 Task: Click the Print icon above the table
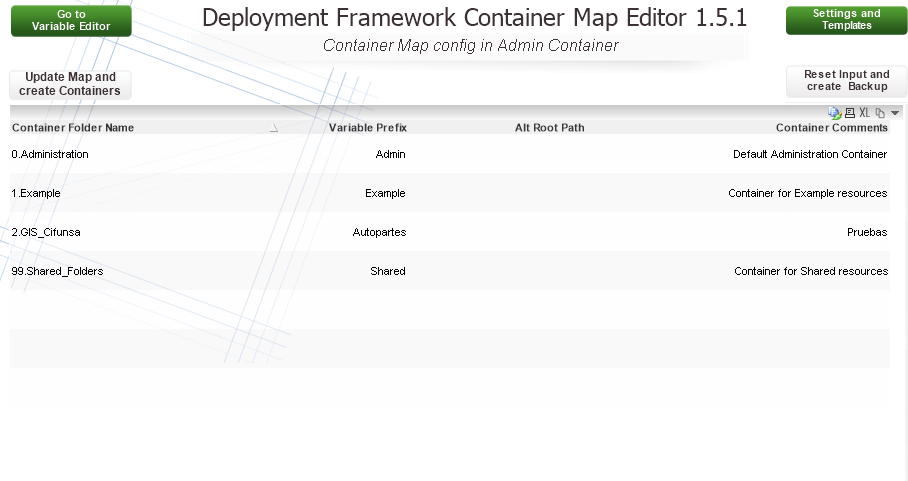point(850,113)
